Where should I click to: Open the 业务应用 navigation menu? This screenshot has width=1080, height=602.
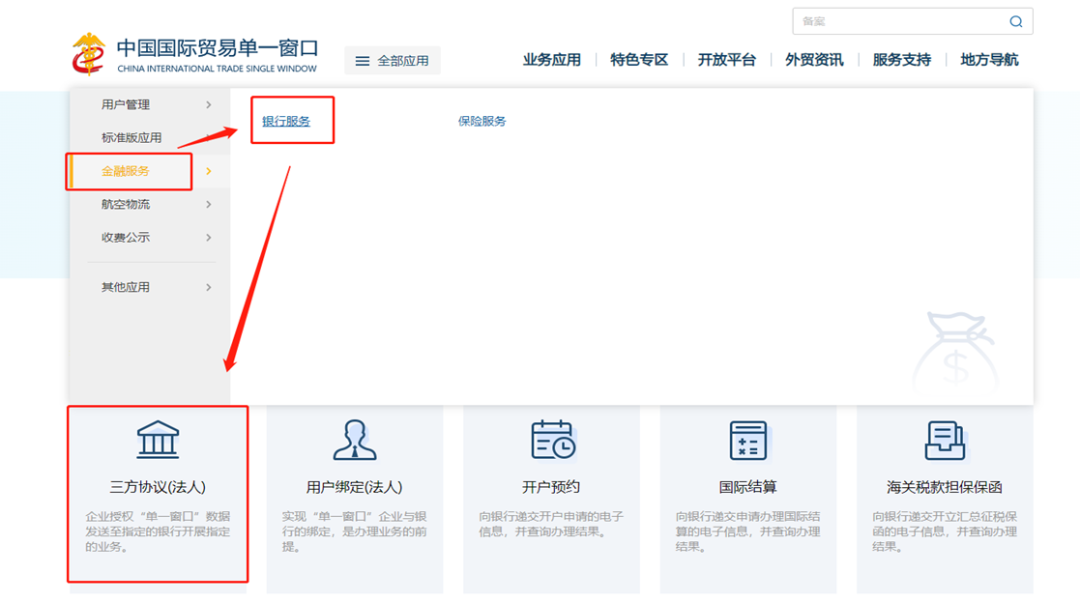tap(551, 60)
